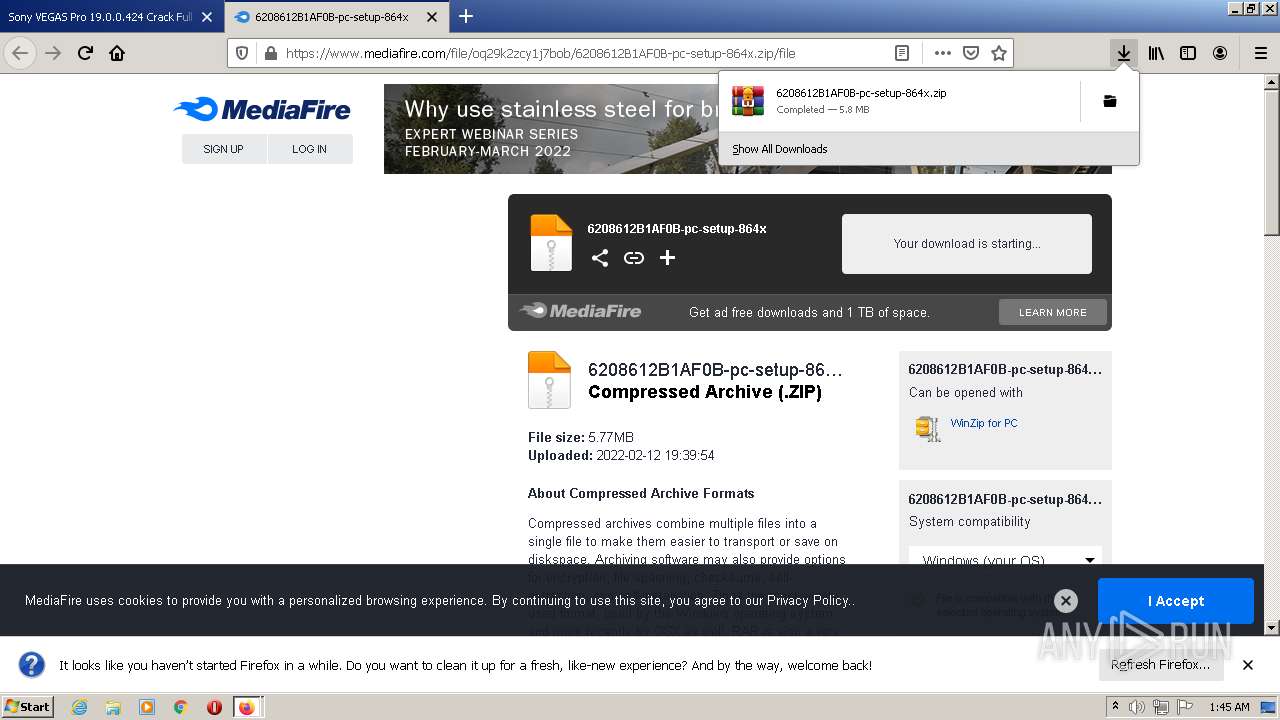
Task: Launch Chrome from taskbar
Action: (x=180, y=707)
